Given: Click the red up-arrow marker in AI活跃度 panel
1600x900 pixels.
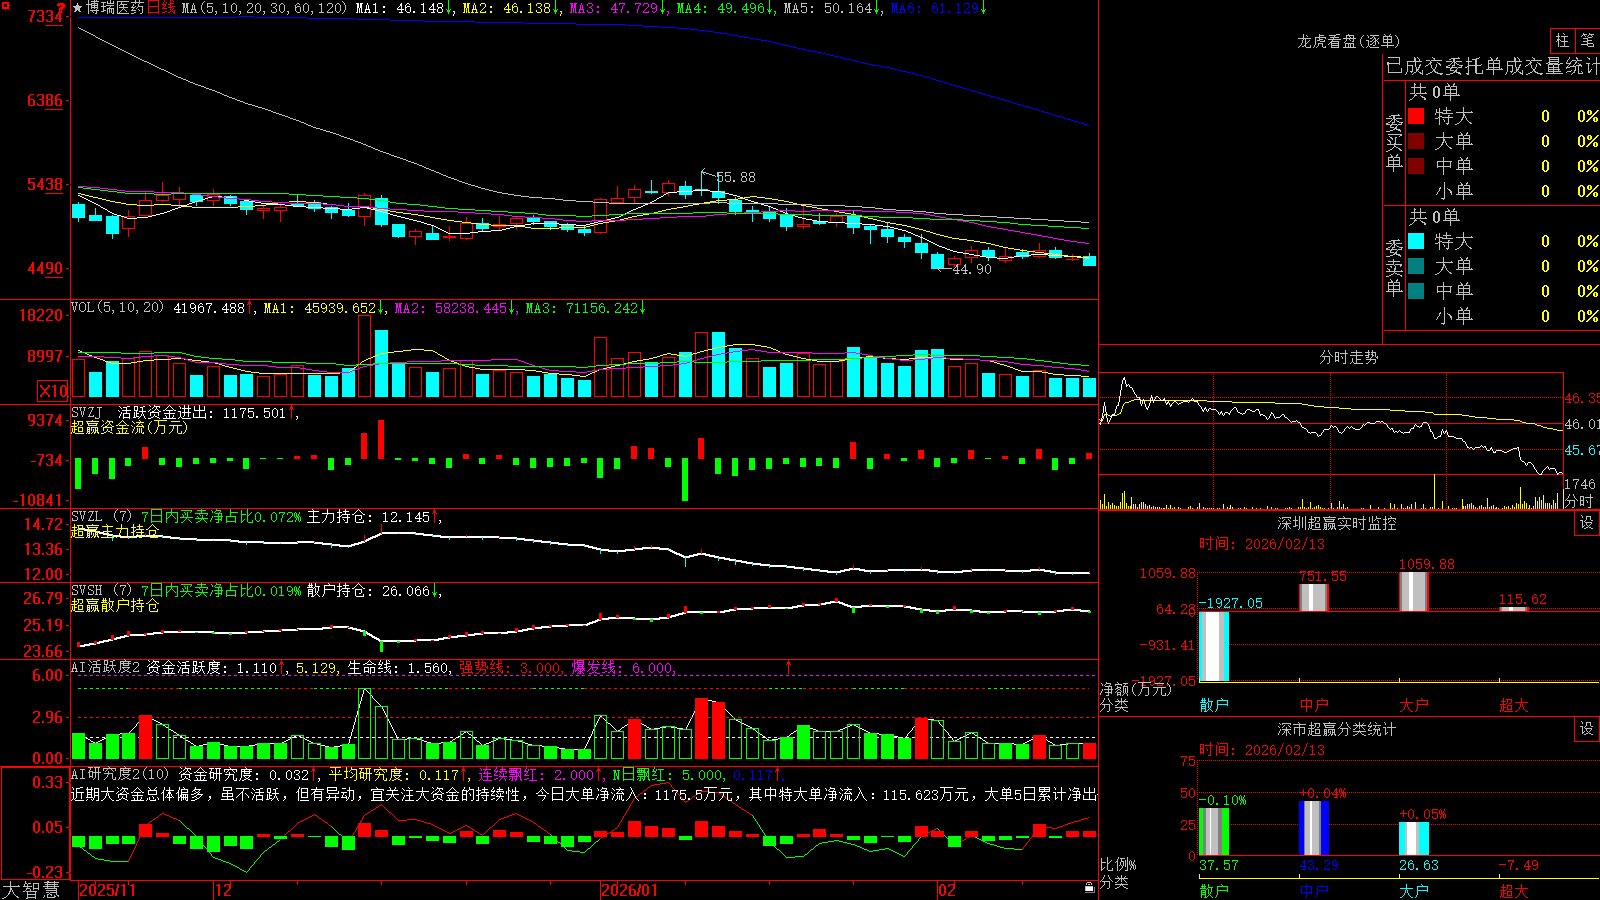Looking at the screenshot, I should tap(789, 666).
